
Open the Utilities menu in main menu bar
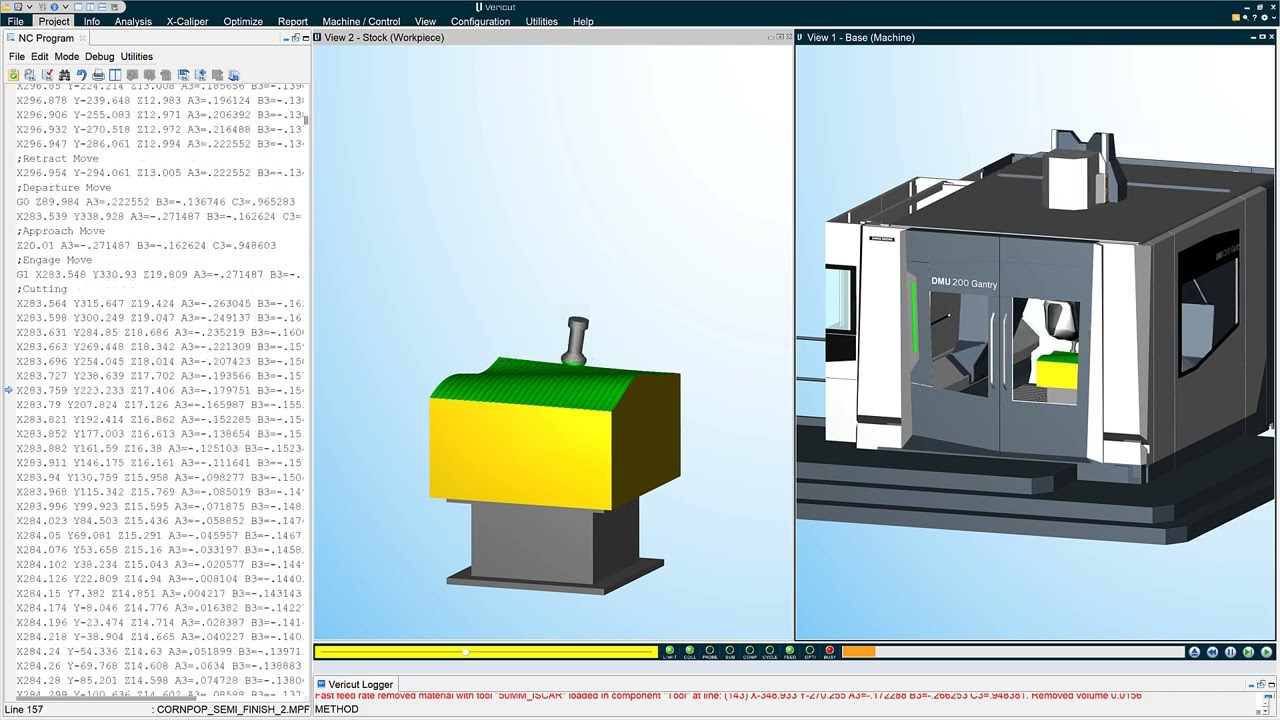tap(541, 21)
